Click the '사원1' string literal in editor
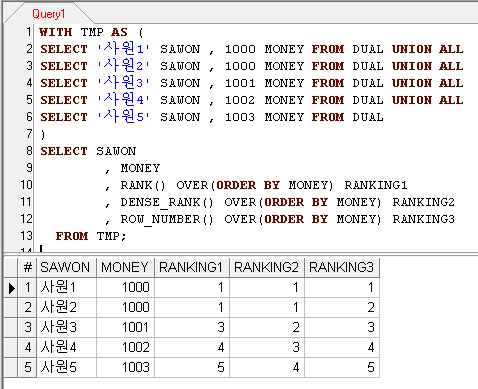The width and height of the screenshot is (478, 389). (123, 49)
